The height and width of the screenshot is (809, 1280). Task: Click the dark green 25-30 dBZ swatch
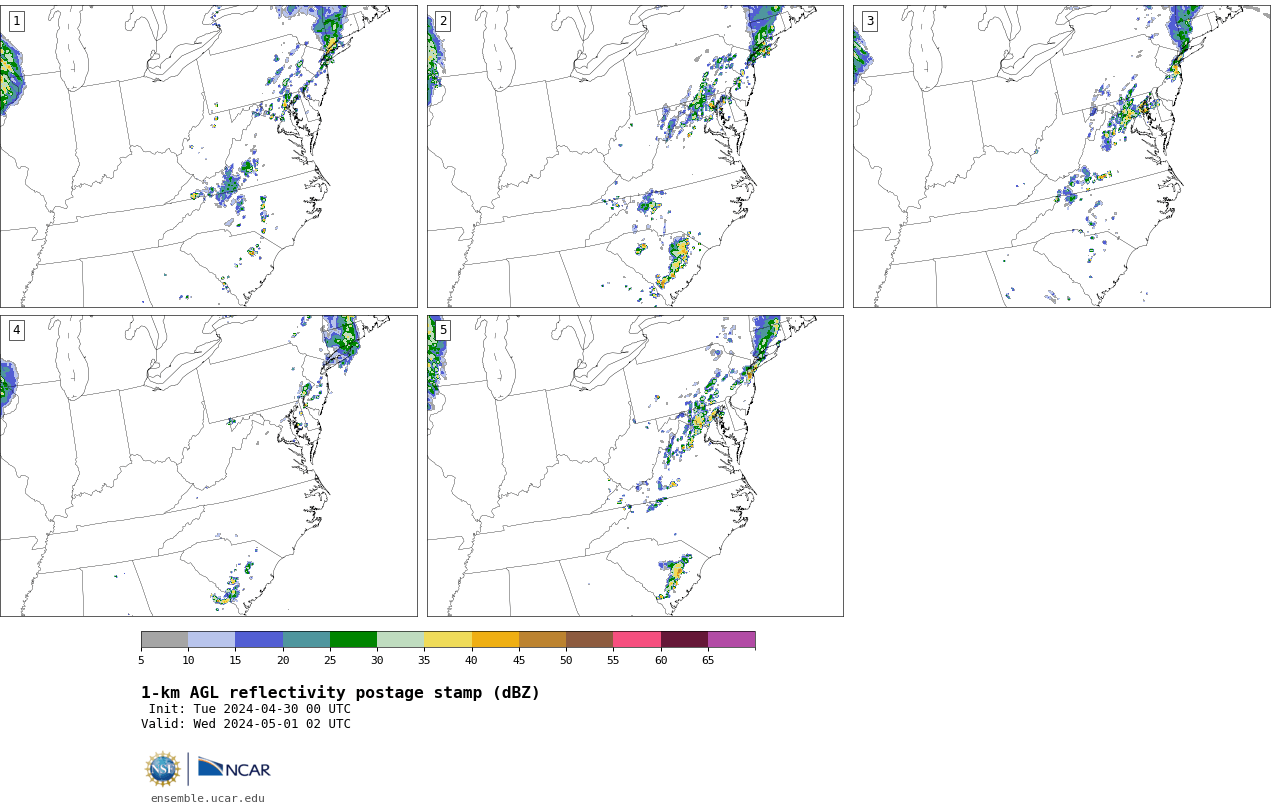coord(353,640)
